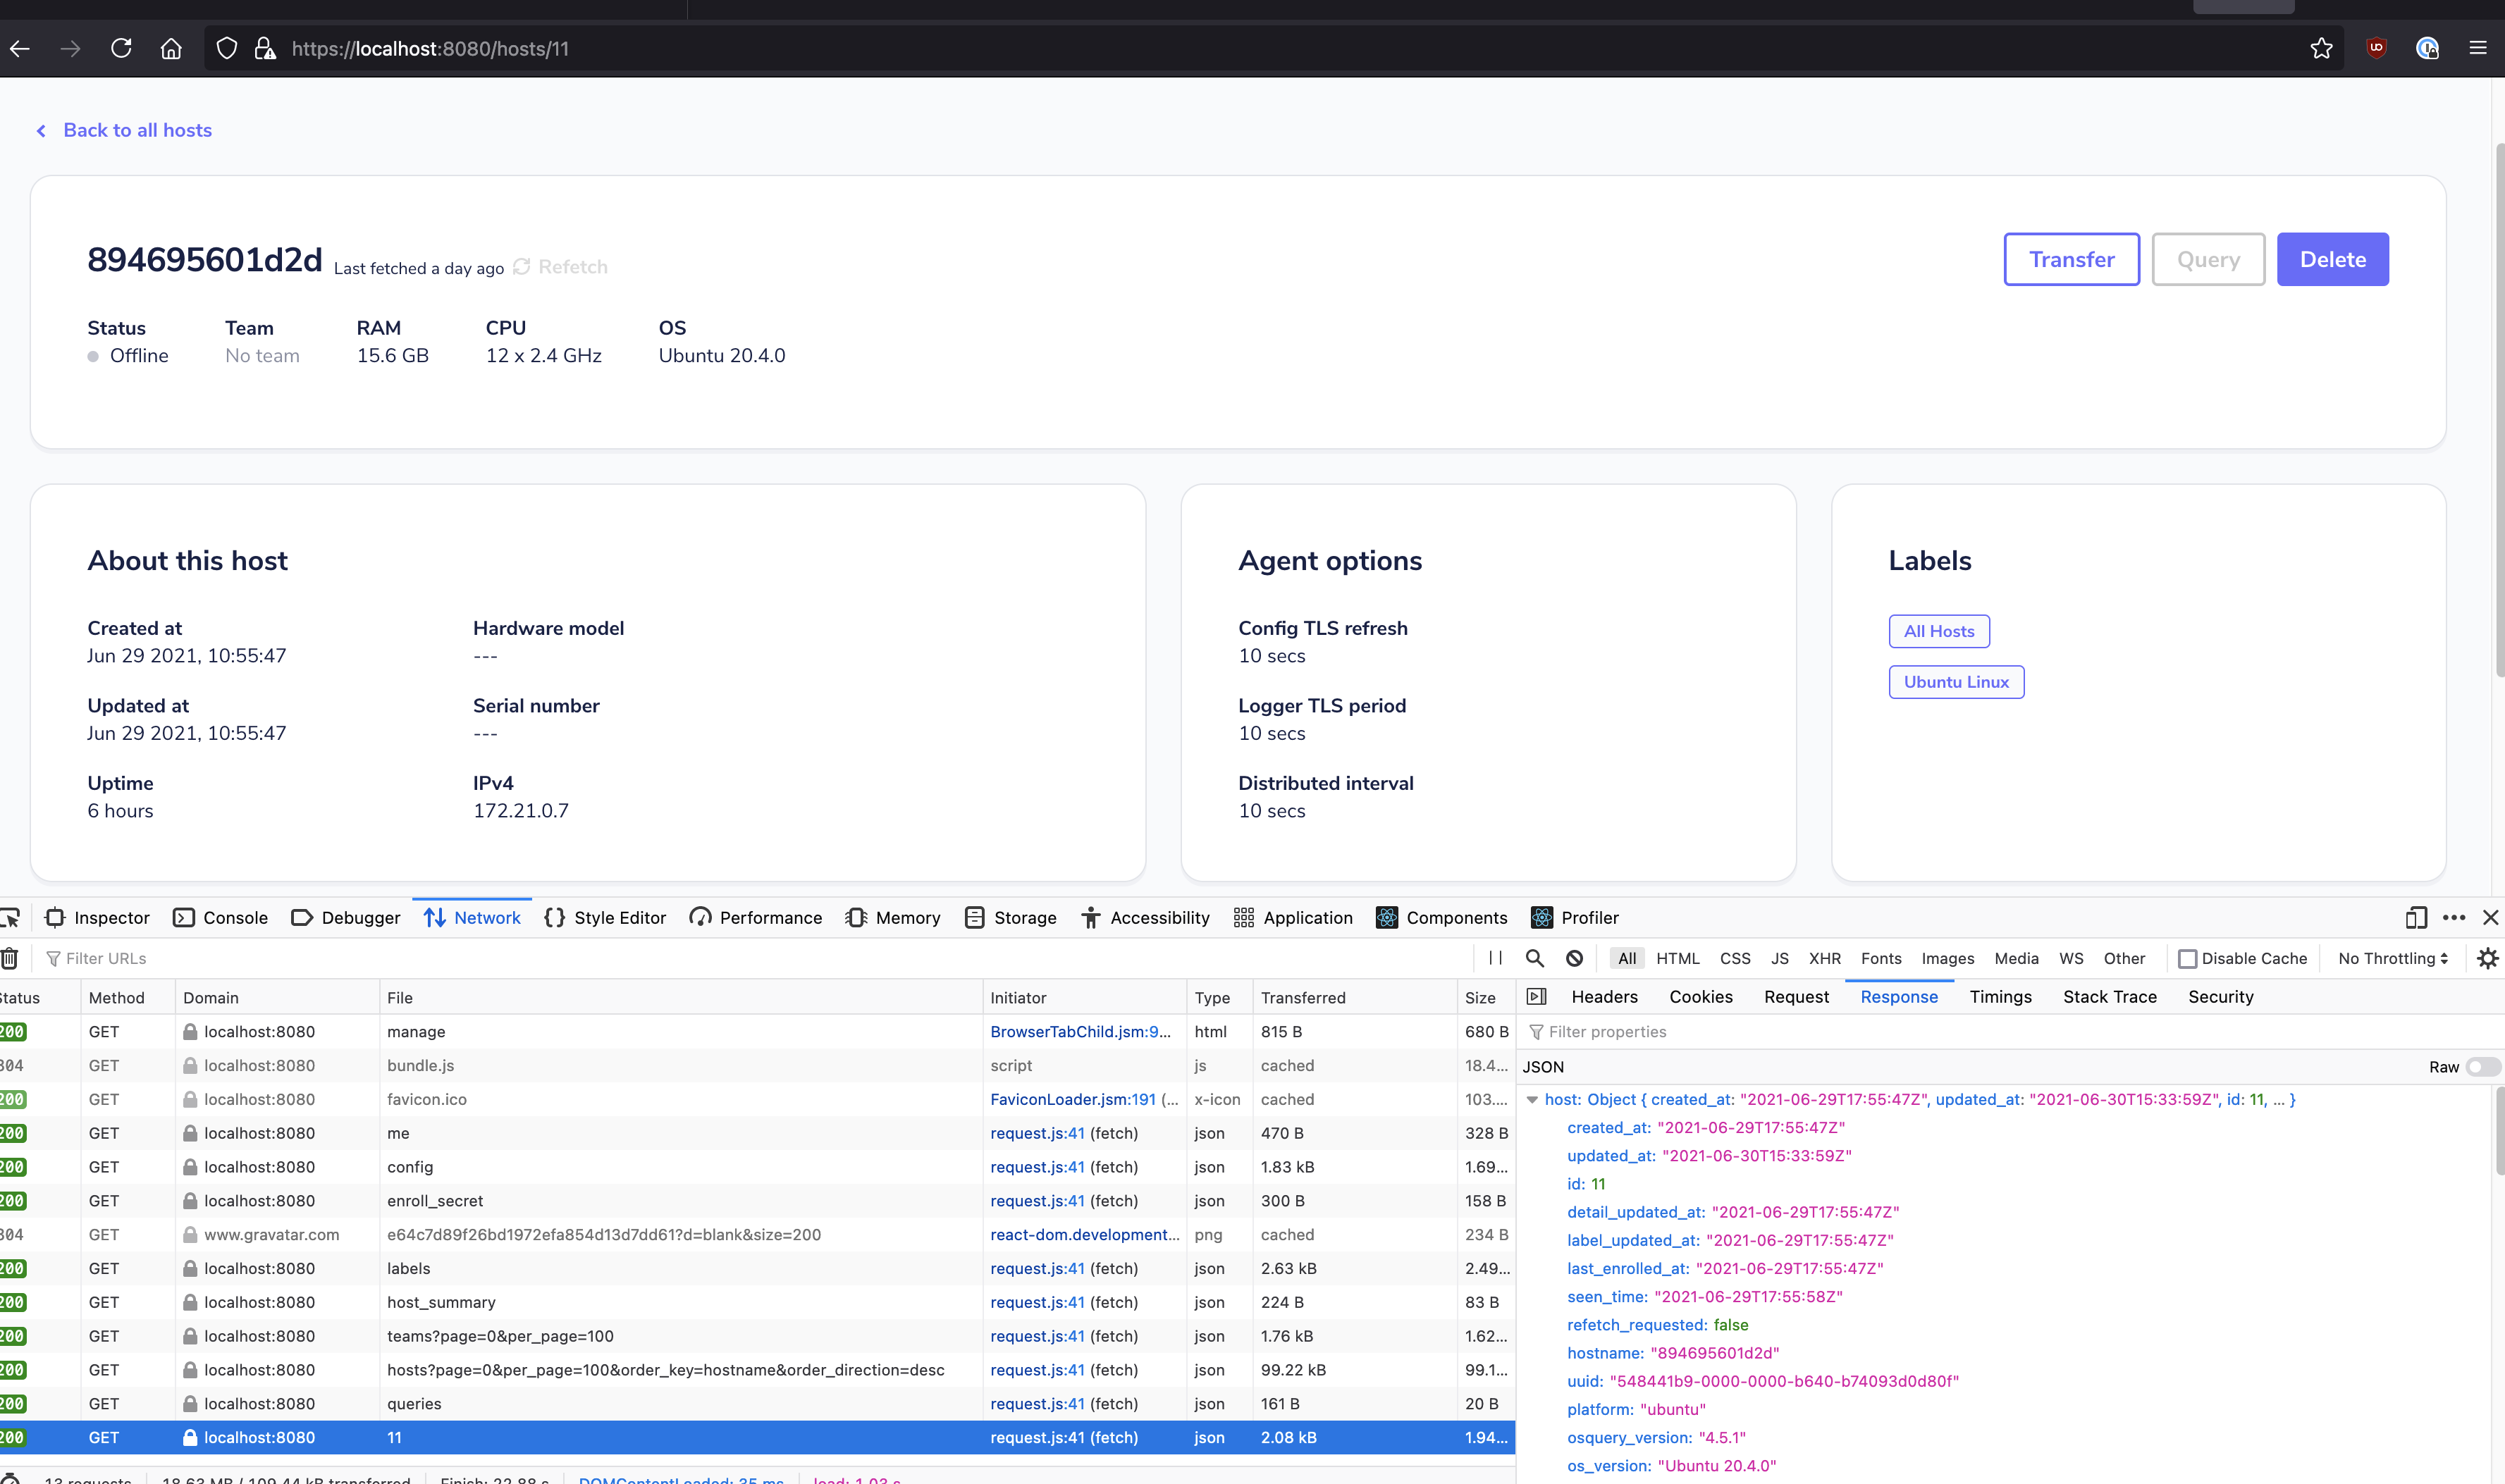Open the No Throttling dropdown

coord(2391,958)
